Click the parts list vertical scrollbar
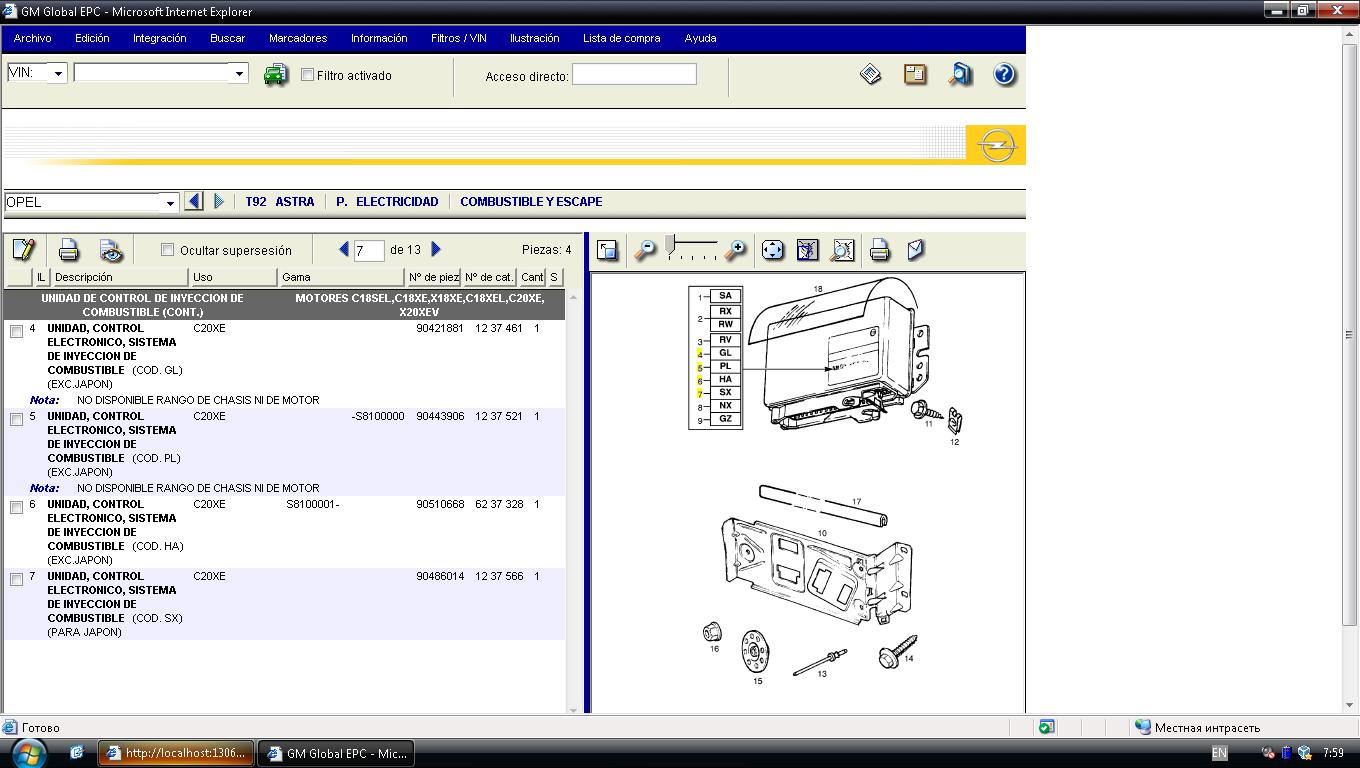Image resolution: width=1360 pixels, height=768 pixels. pyautogui.click(x=573, y=503)
